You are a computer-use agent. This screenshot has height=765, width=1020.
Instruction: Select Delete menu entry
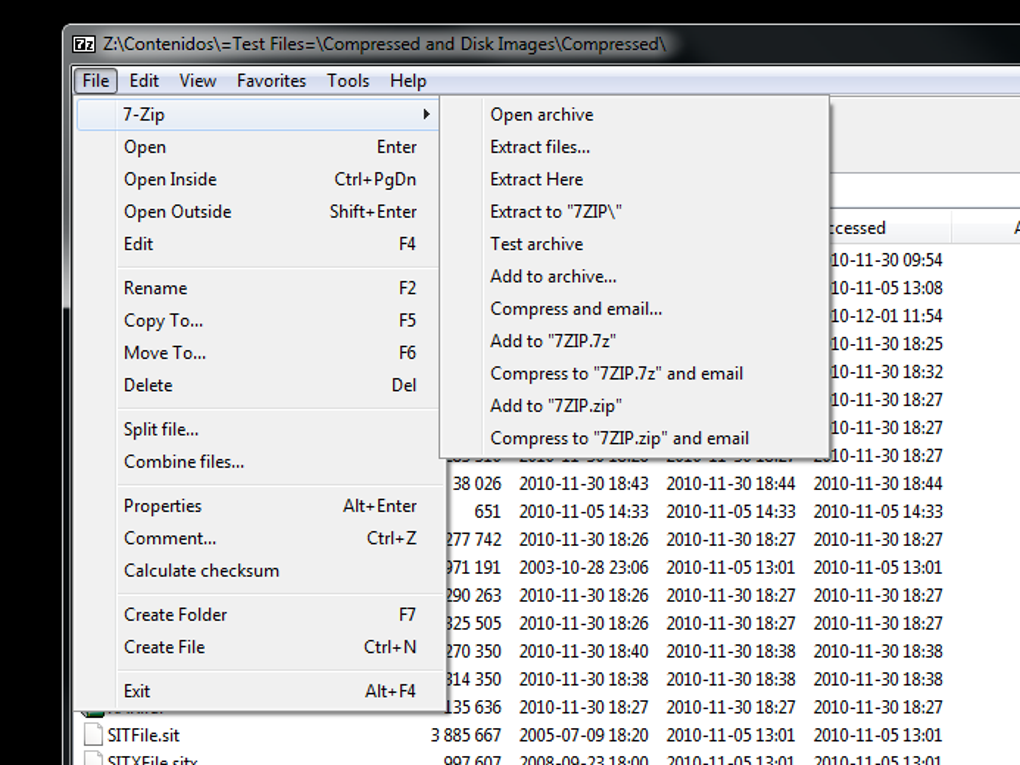[258, 386]
